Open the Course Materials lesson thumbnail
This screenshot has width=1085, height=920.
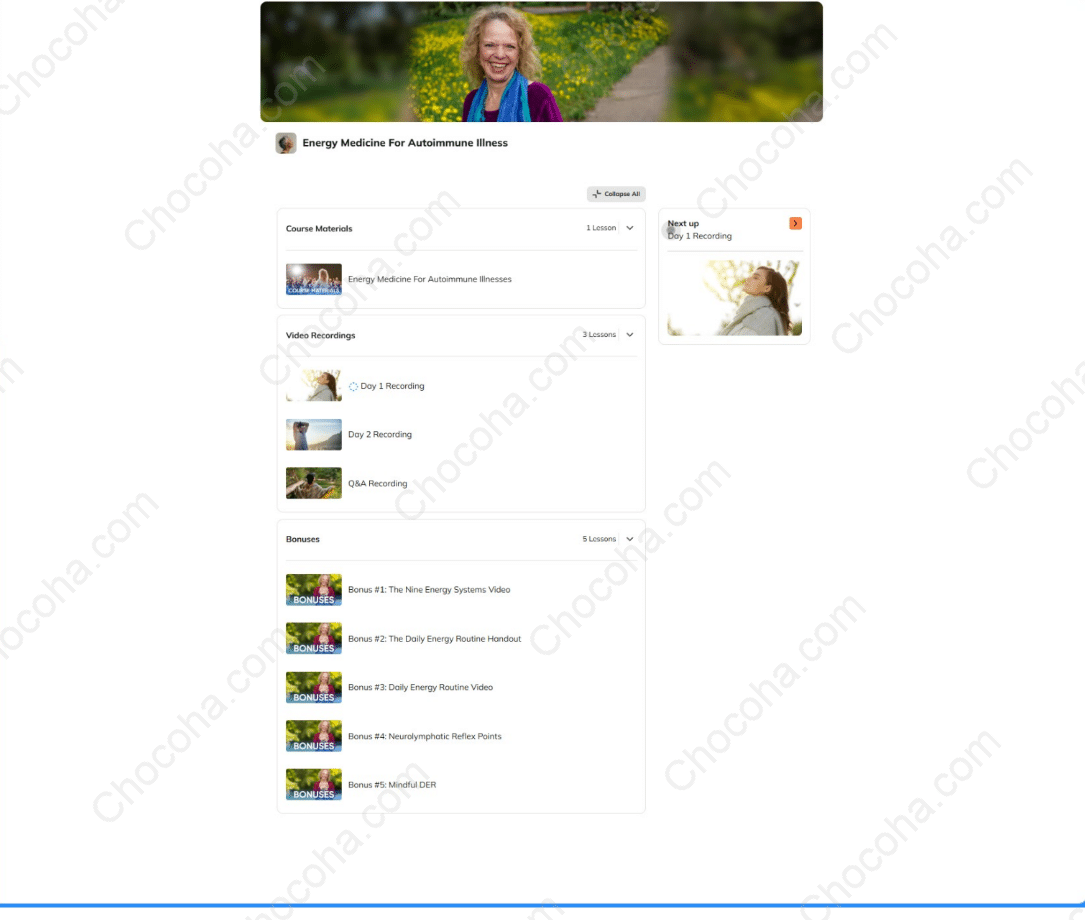(x=313, y=279)
